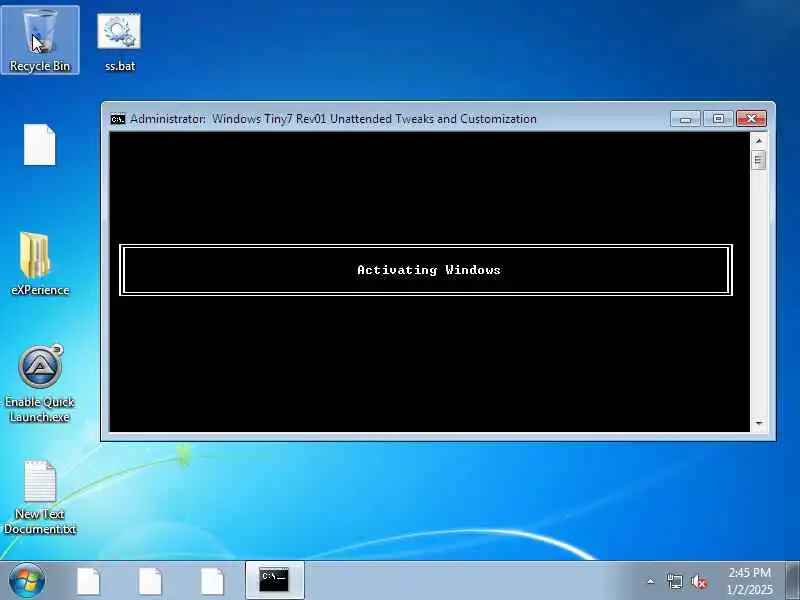Viewport: 800px width, 600px height.
Task: Open the Windows Start orb
Action: pyautogui.click(x=27, y=581)
